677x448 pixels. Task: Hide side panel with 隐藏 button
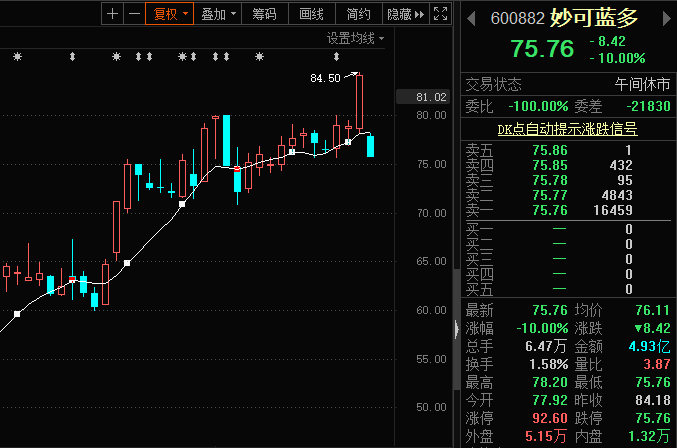(405, 14)
